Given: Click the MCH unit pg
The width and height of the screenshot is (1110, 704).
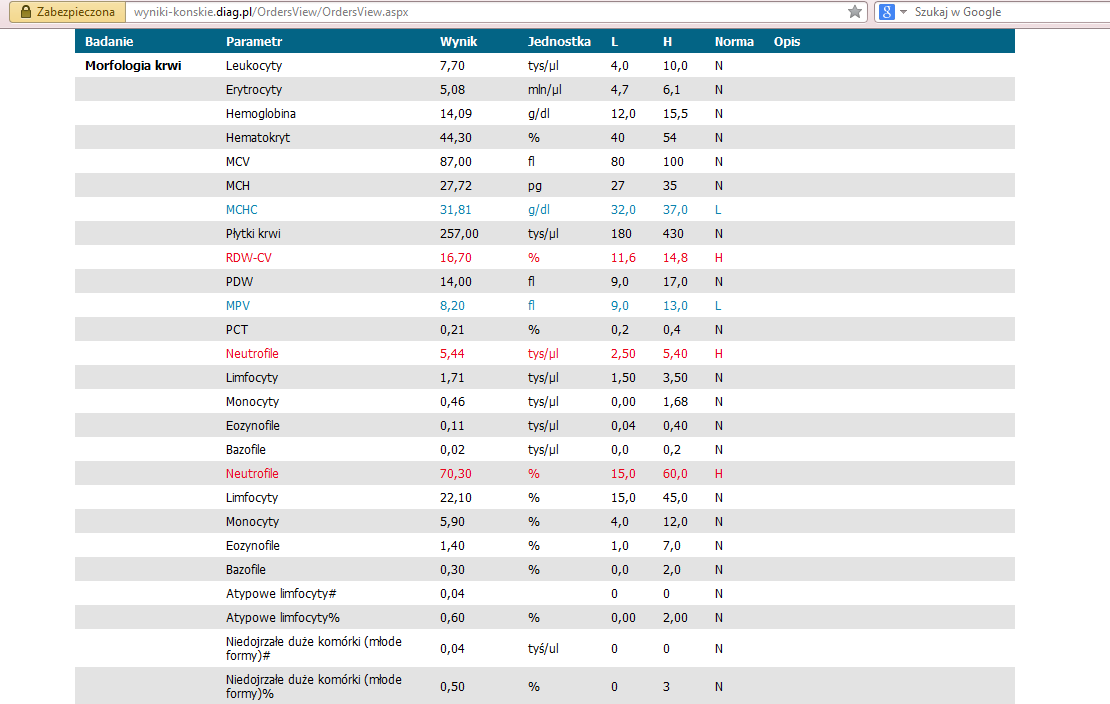Looking at the screenshot, I should [x=534, y=186].
